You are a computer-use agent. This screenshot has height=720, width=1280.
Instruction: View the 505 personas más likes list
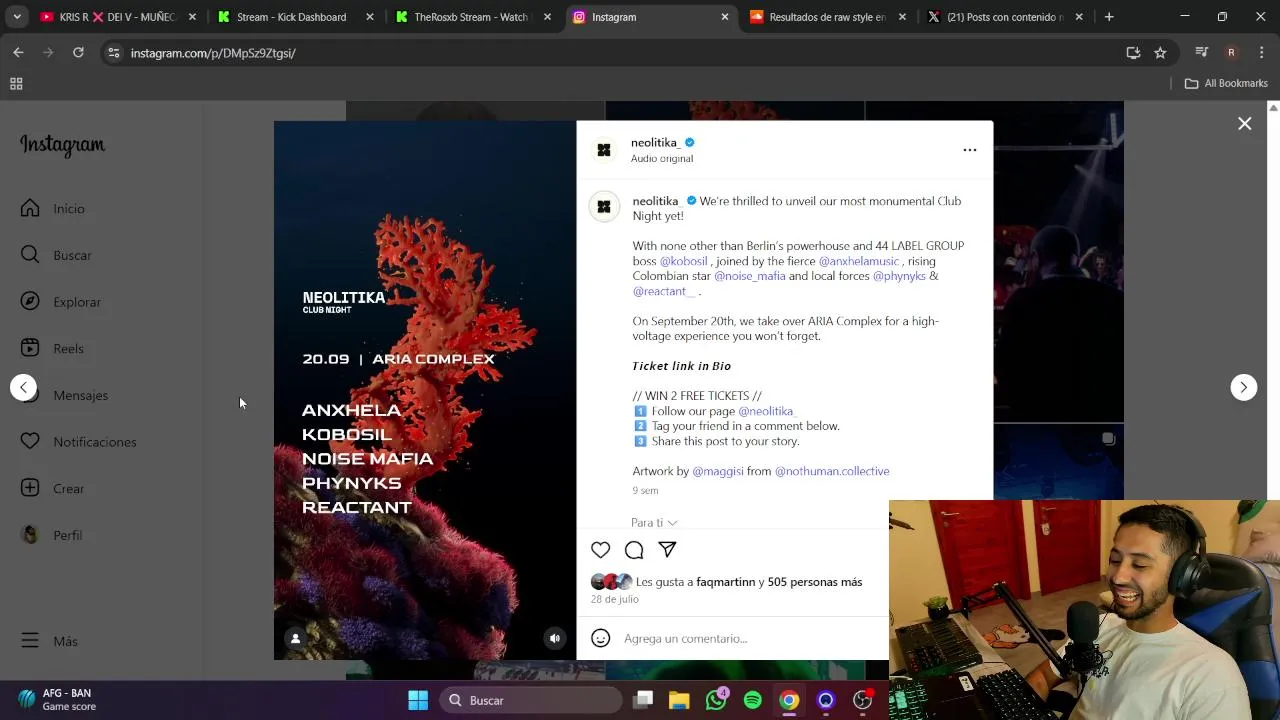(814, 582)
